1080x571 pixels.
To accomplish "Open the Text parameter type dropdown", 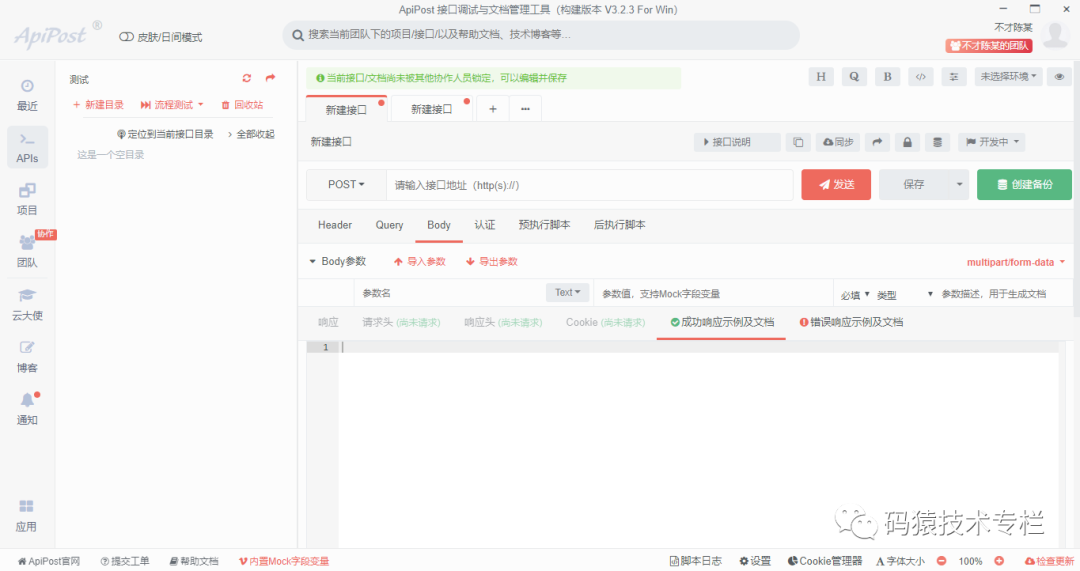I will (568, 292).
